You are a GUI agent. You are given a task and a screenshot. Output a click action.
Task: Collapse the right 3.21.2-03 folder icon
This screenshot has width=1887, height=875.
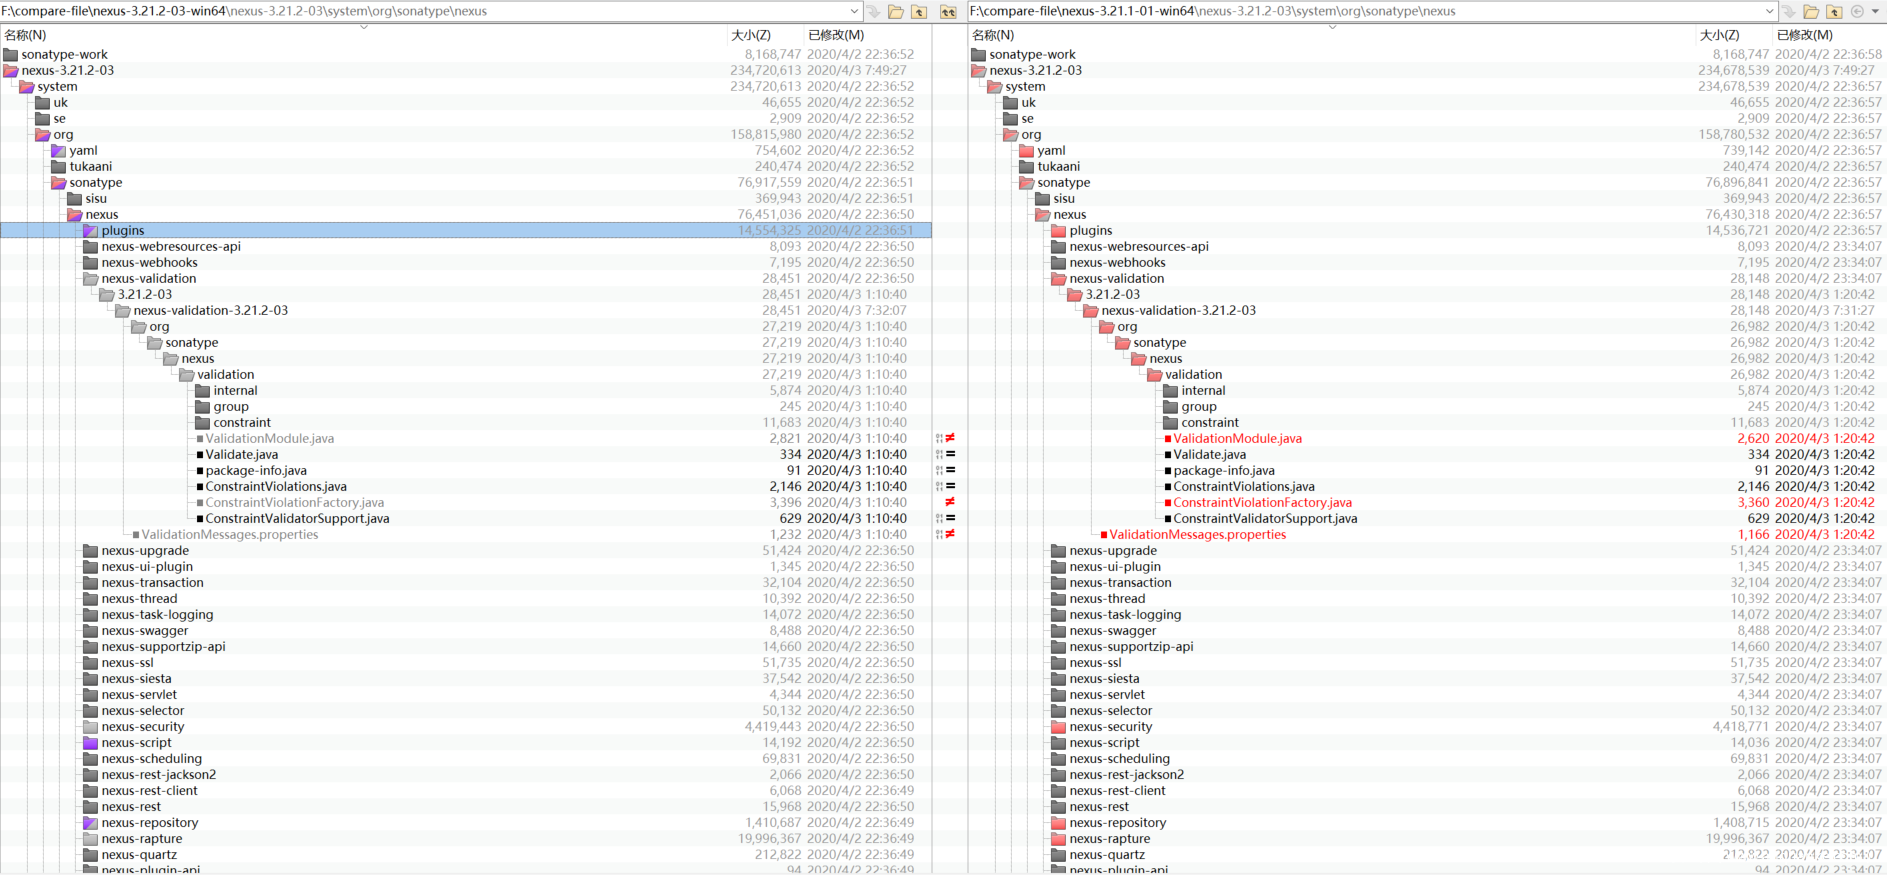coord(1074,295)
